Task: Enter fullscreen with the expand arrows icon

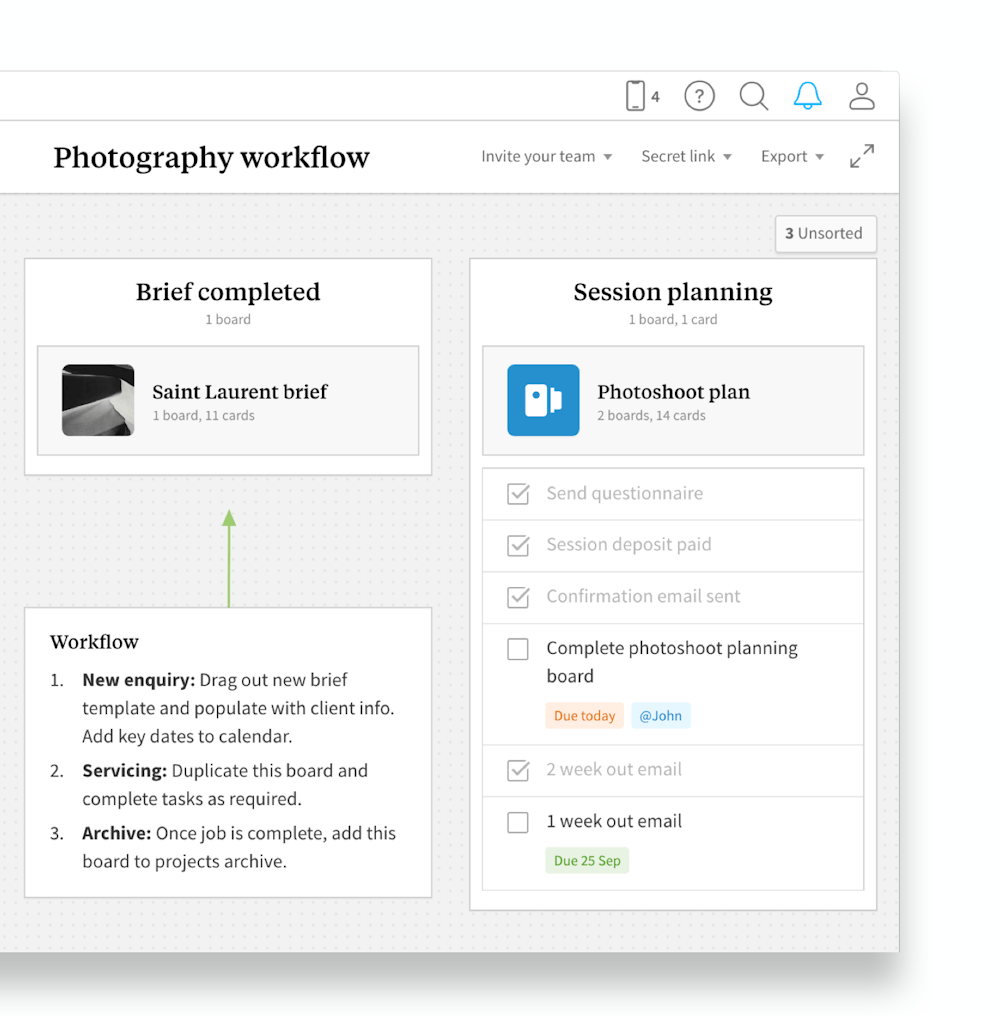Action: [x=862, y=156]
